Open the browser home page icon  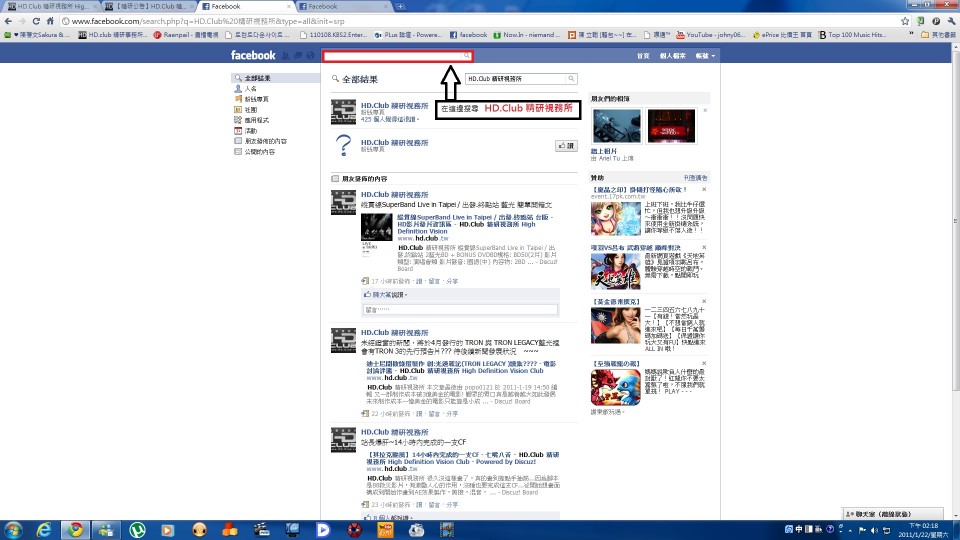pyautogui.click(x=50, y=21)
